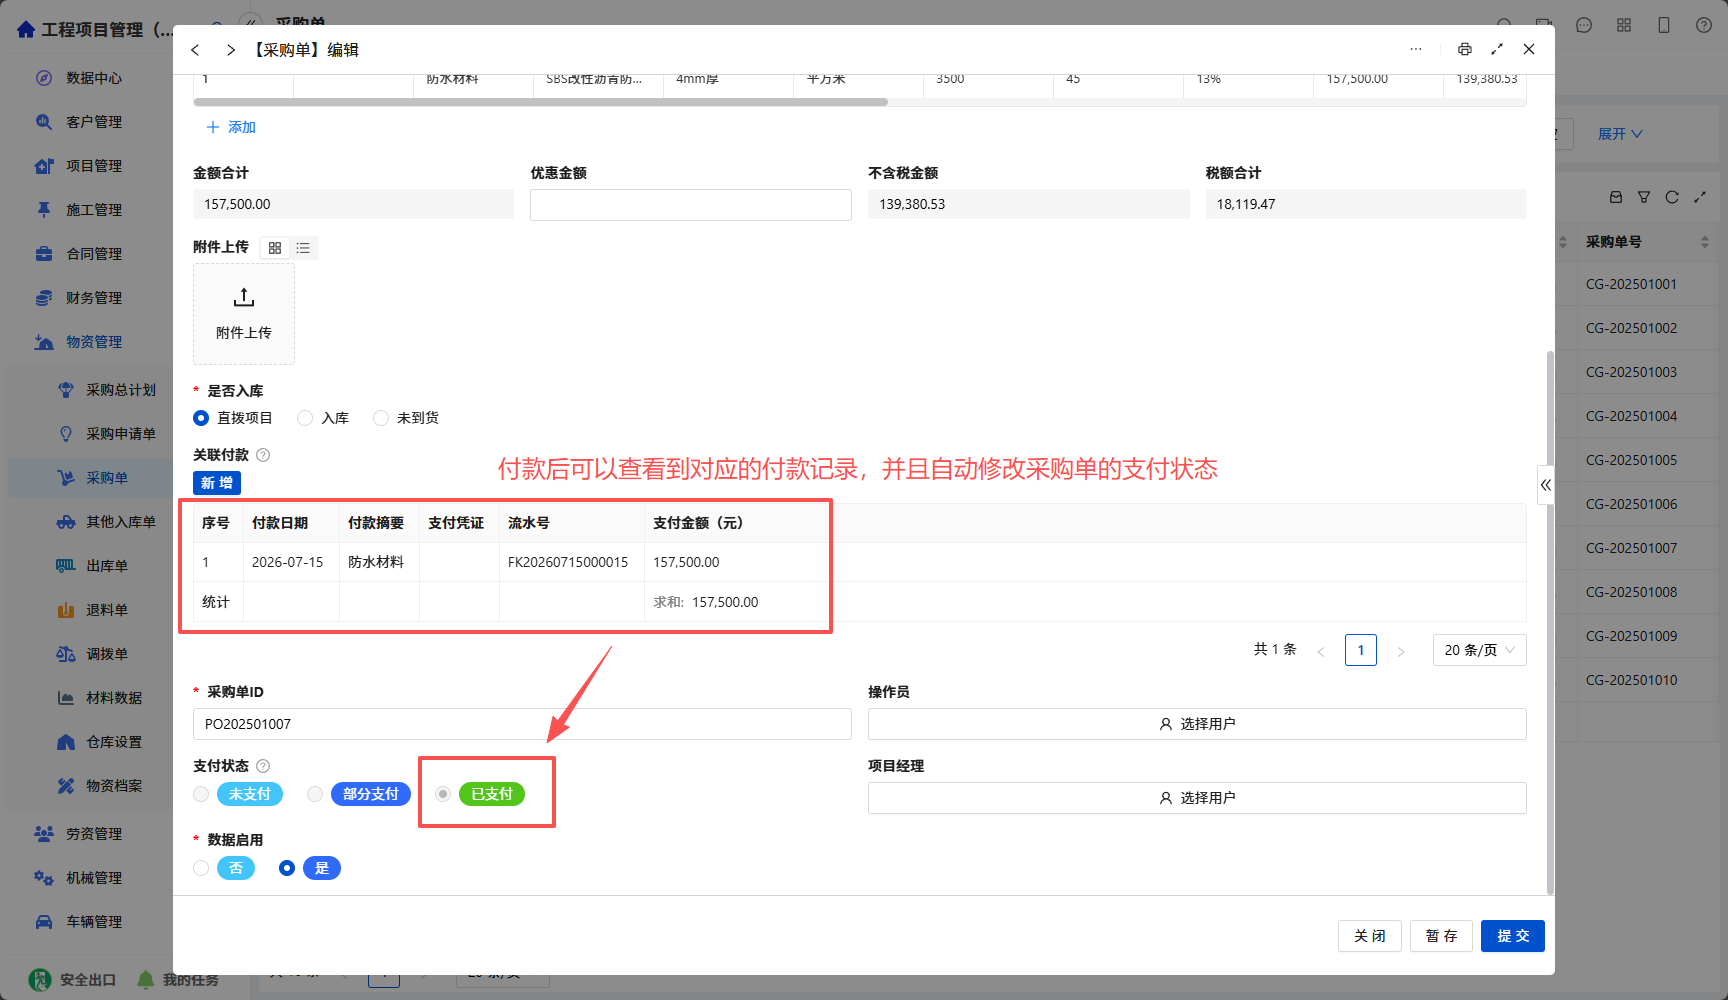Open 劳资管理 in the sidebar

pyautogui.click(x=93, y=834)
